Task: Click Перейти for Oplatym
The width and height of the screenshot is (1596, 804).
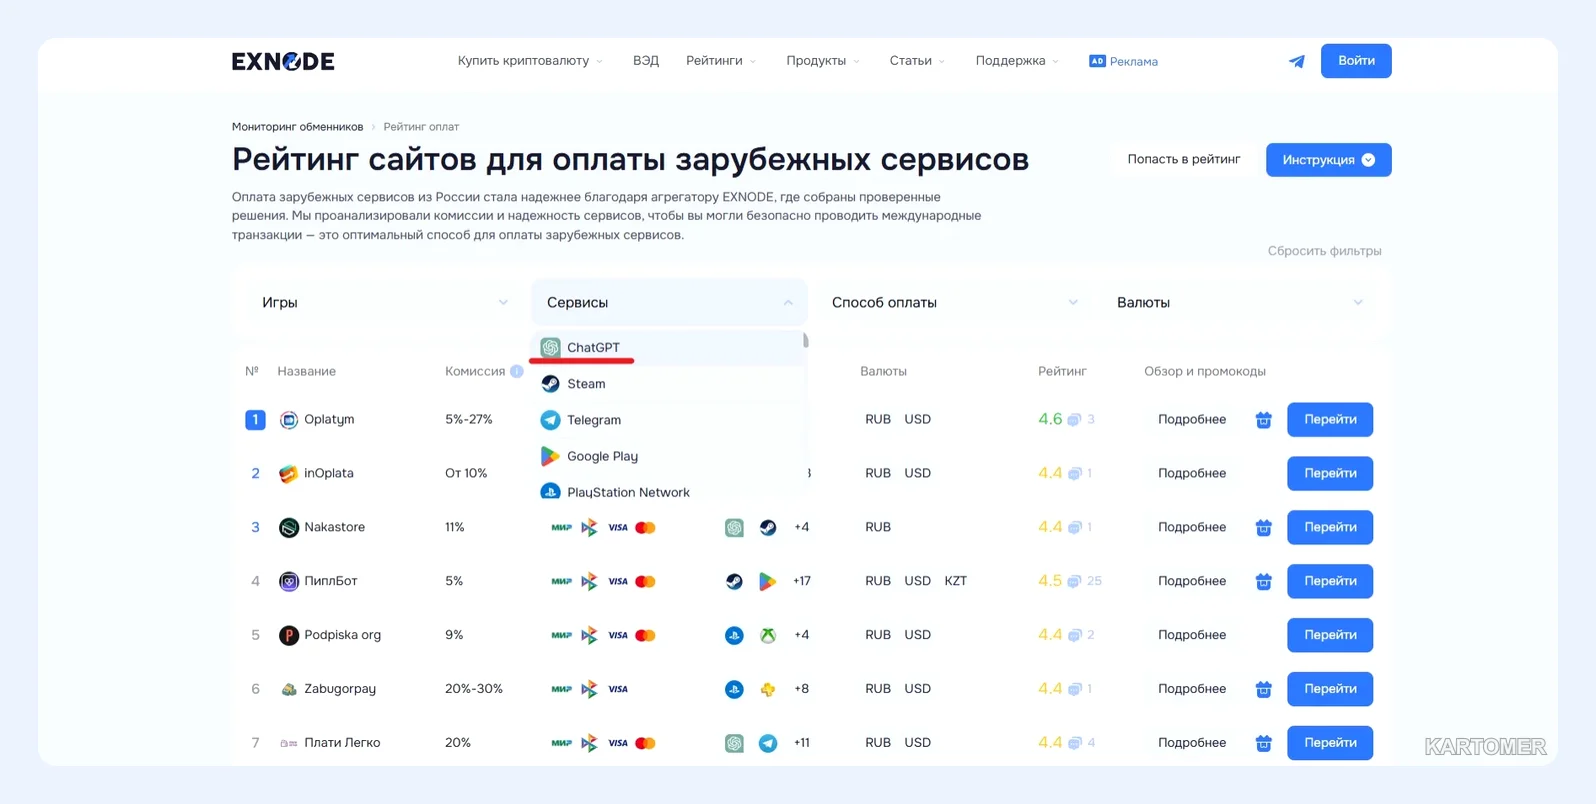Action: pyautogui.click(x=1330, y=420)
